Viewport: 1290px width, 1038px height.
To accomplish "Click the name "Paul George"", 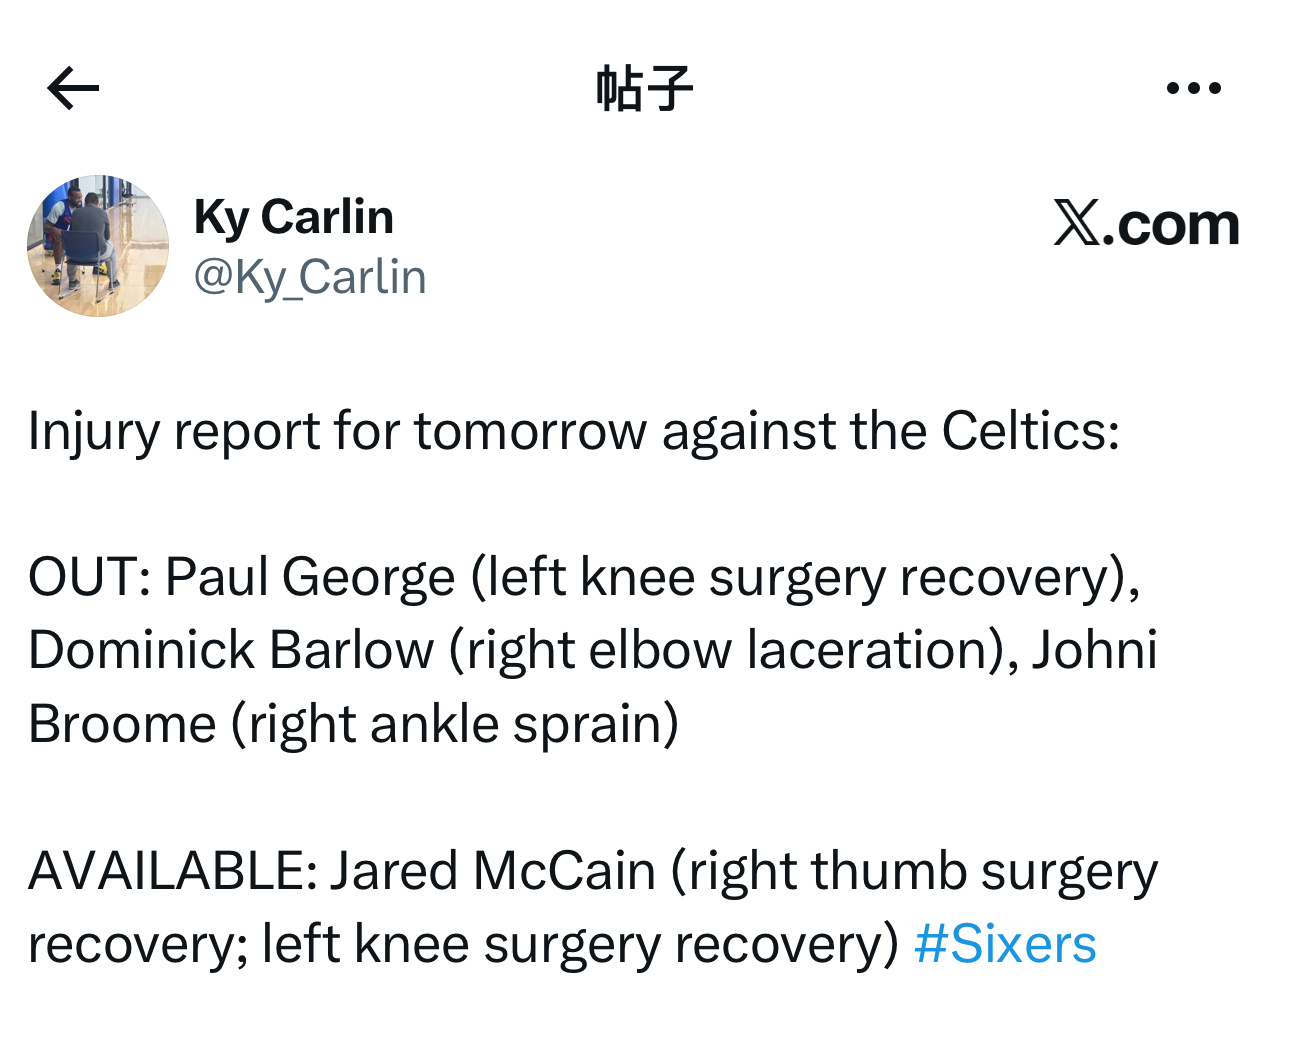I will tap(310, 577).
